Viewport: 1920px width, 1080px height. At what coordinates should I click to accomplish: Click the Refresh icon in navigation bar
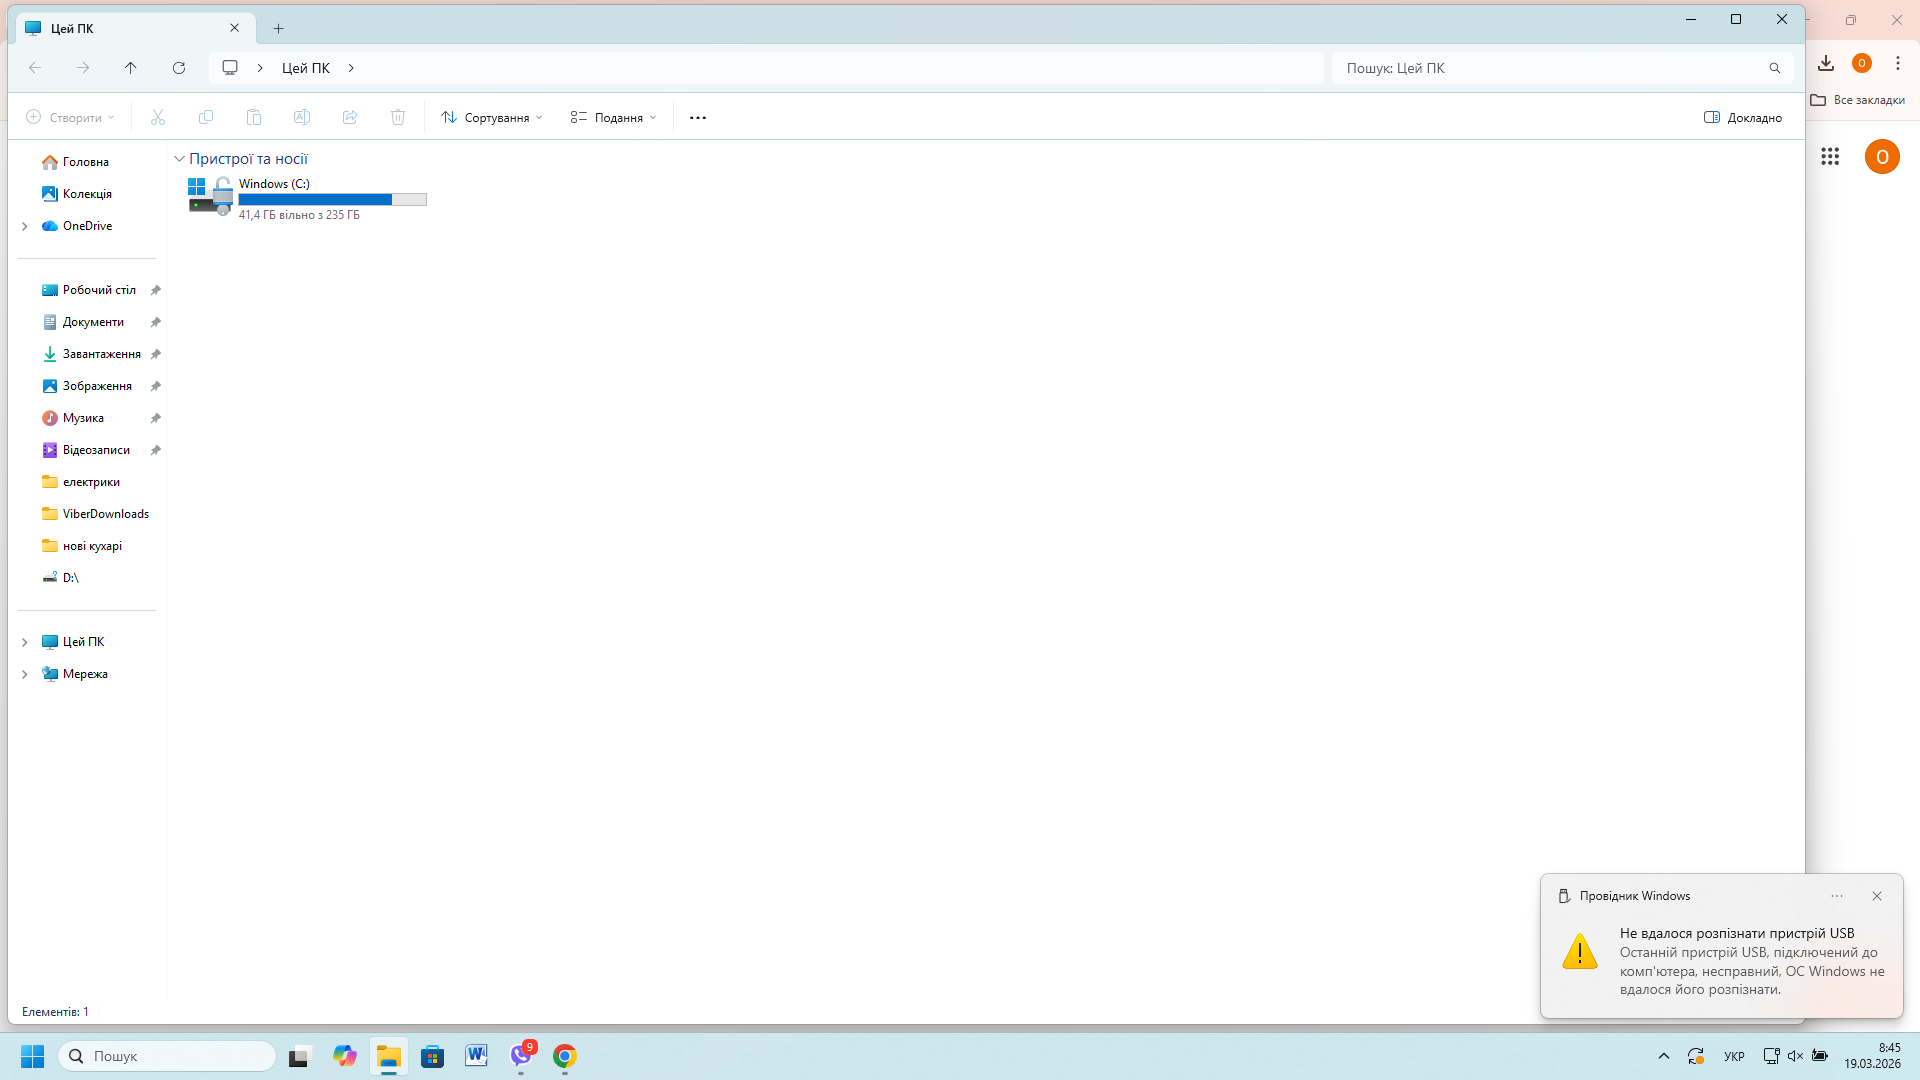179,68
